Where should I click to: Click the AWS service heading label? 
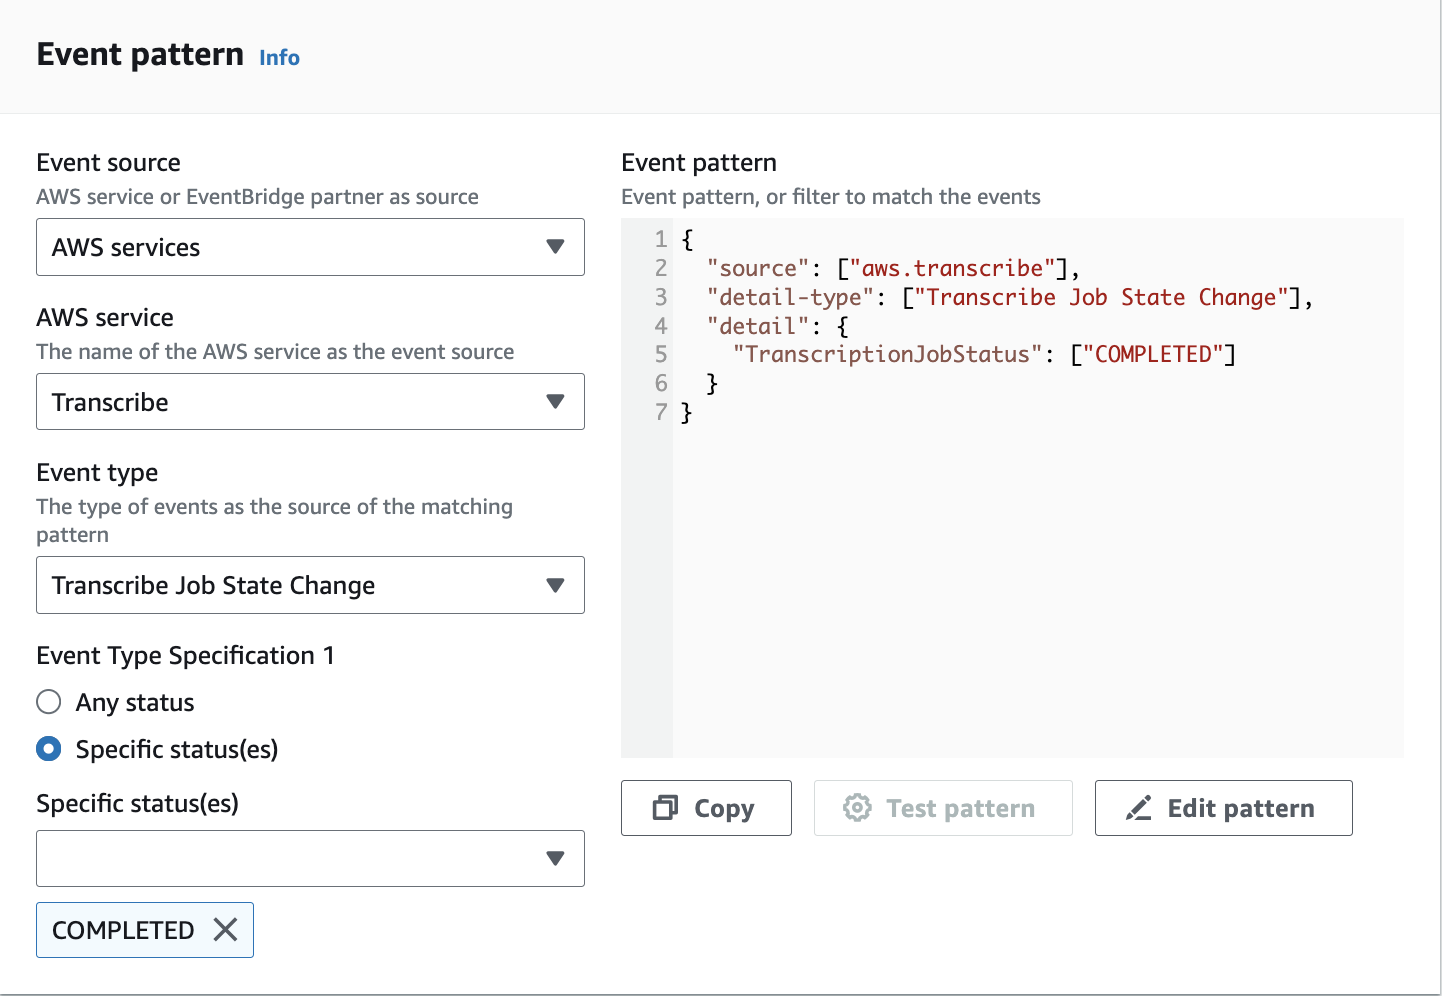pyautogui.click(x=105, y=318)
